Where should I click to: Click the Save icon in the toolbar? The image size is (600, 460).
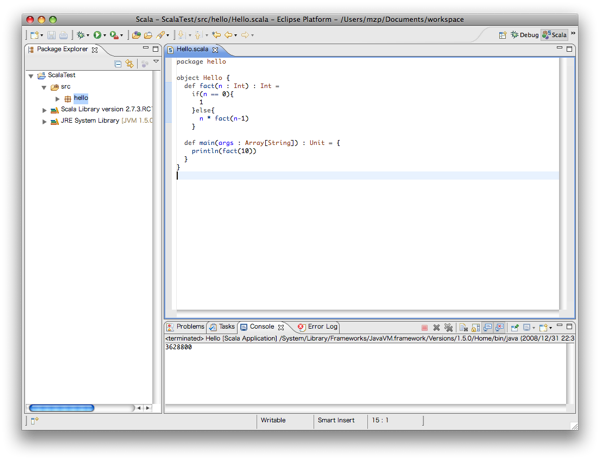point(51,35)
